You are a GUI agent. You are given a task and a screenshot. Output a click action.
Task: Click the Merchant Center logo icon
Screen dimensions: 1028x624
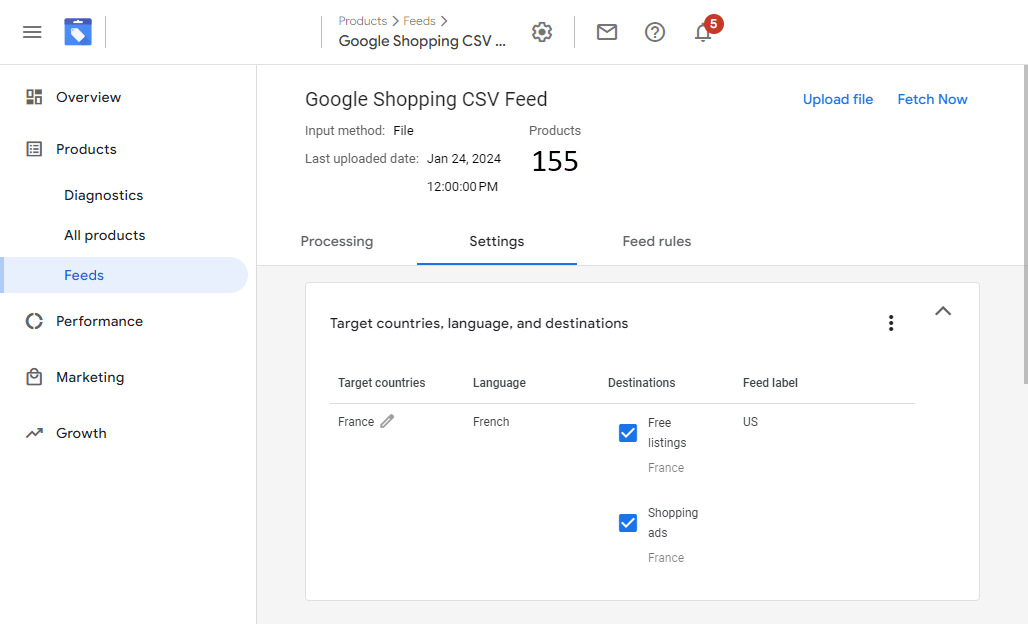[78, 32]
